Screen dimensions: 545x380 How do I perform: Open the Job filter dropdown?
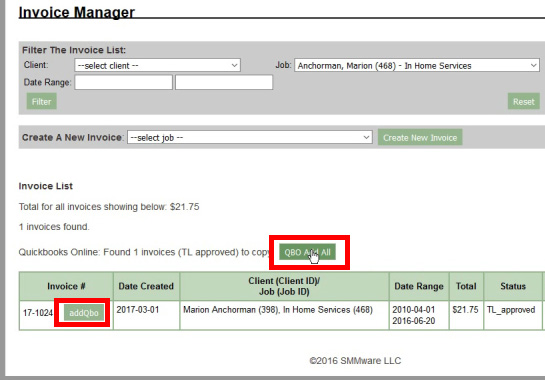pos(417,65)
